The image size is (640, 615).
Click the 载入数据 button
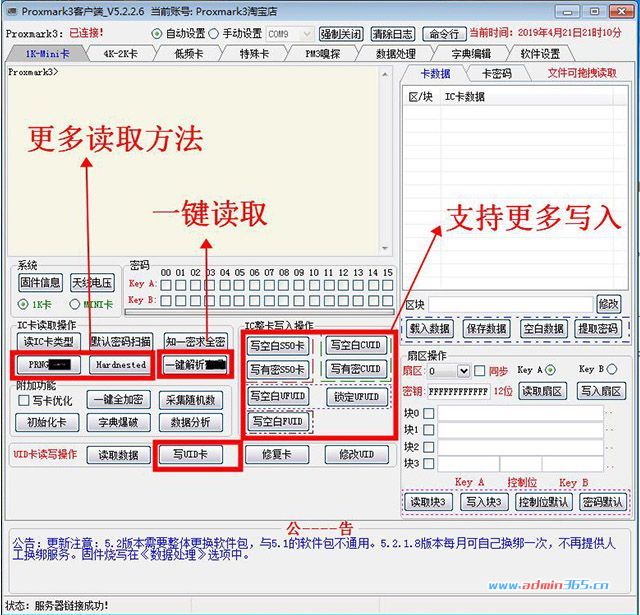(429, 329)
